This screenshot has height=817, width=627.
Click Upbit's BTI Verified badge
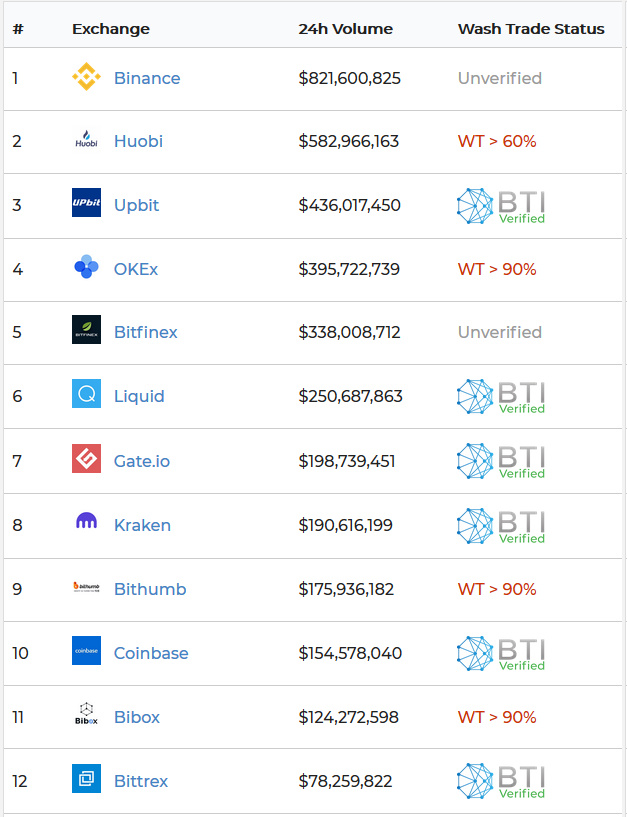click(x=501, y=205)
